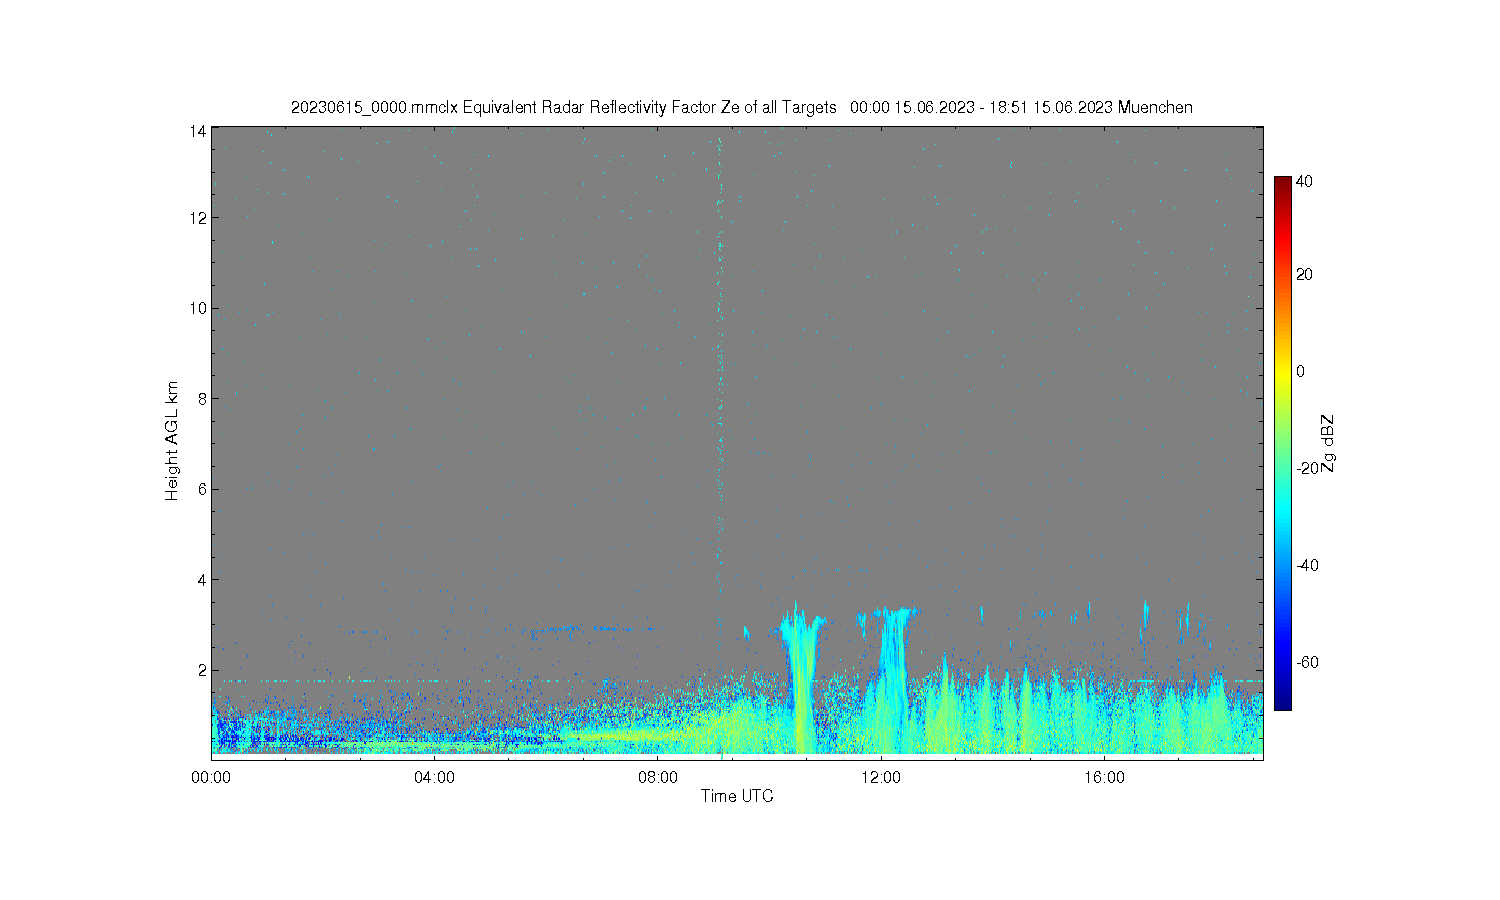
Task: Click the 4 km height tick label
Action: [202, 579]
